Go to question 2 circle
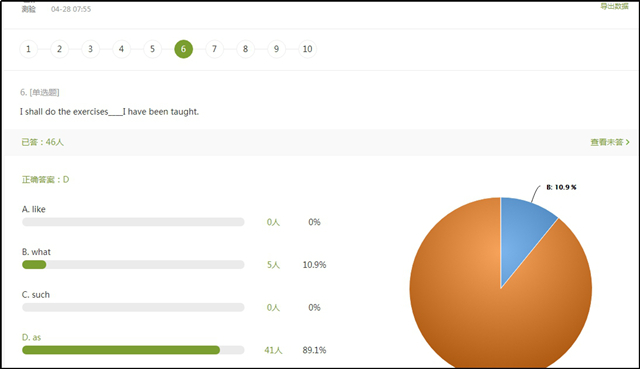This screenshot has height=369, width=640. 59,49
